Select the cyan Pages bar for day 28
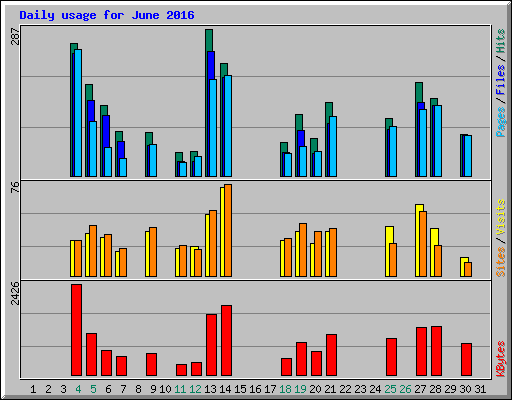 point(438,141)
